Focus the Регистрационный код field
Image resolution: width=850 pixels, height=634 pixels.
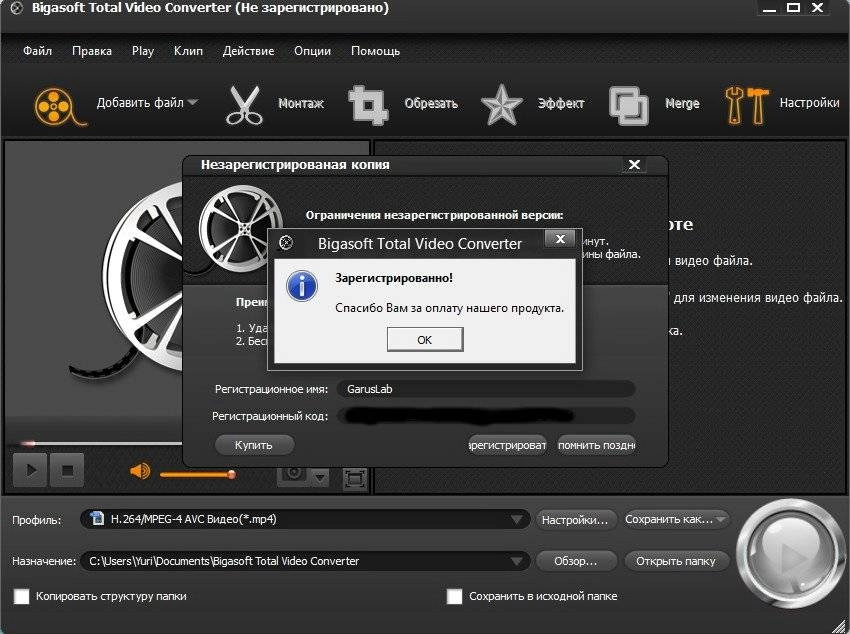[x=486, y=416]
